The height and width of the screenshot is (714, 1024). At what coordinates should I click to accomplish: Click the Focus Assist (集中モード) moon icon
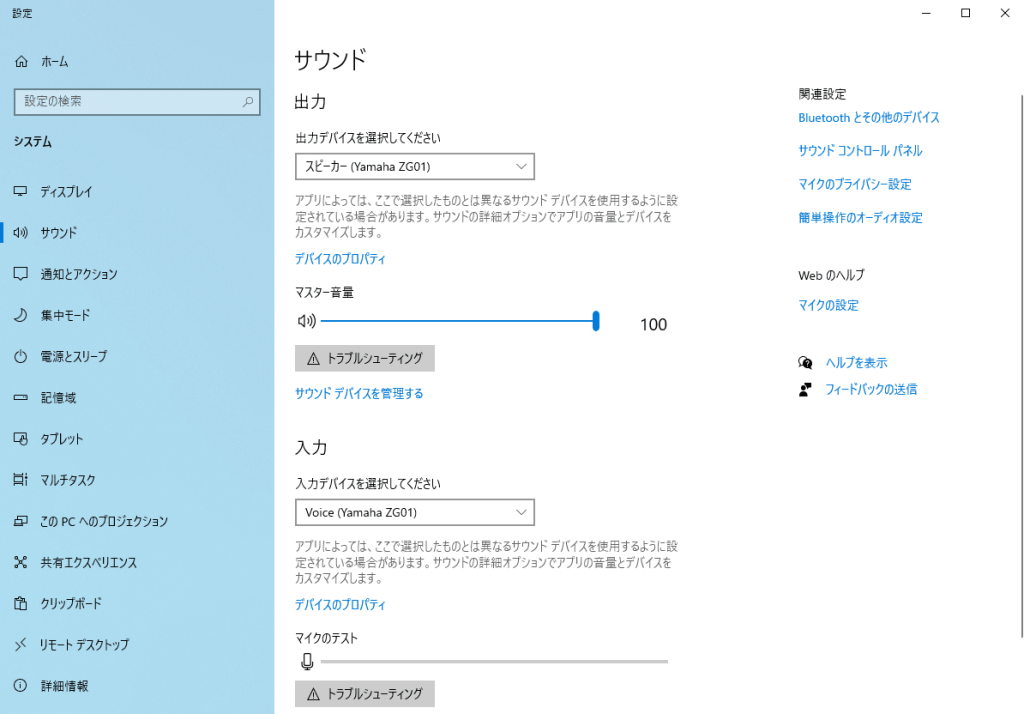point(21,315)
